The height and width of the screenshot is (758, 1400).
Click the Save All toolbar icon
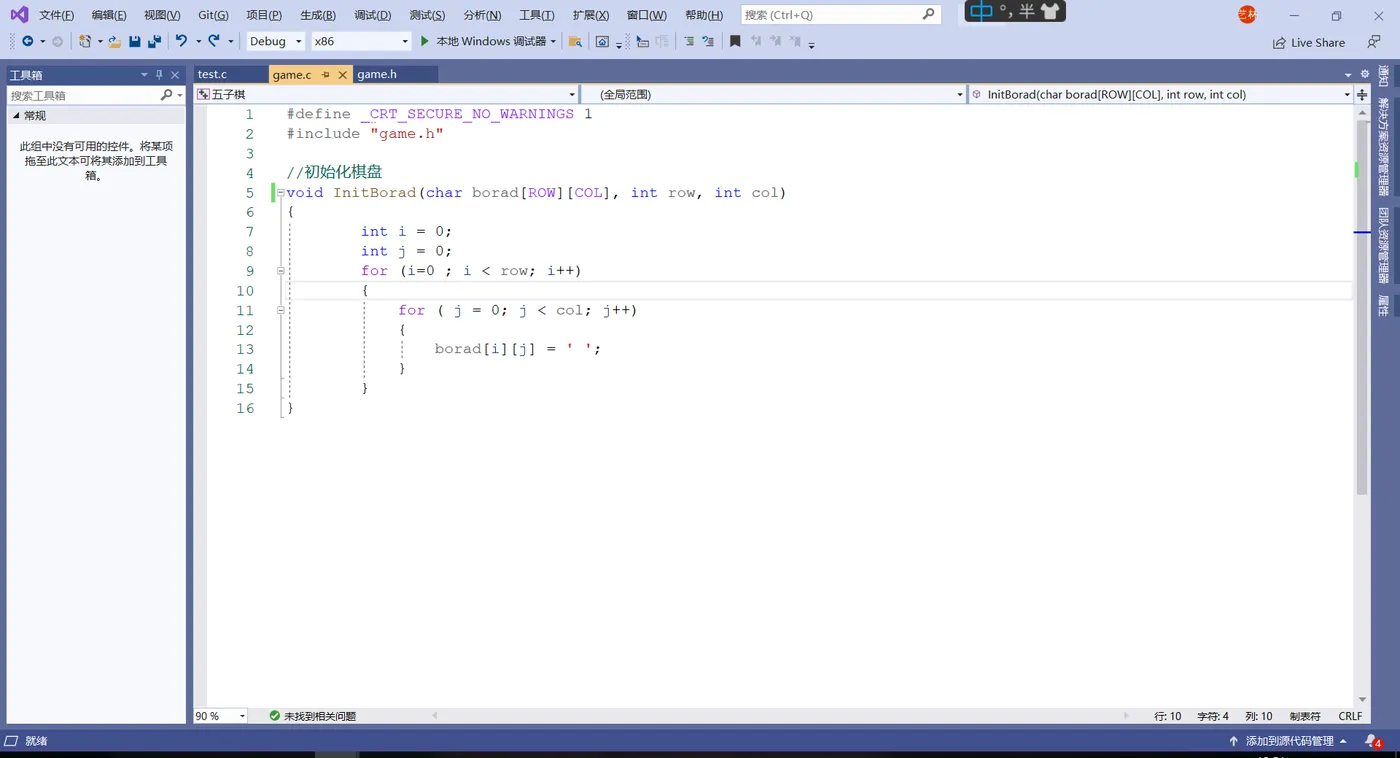(x=154, y=41)
